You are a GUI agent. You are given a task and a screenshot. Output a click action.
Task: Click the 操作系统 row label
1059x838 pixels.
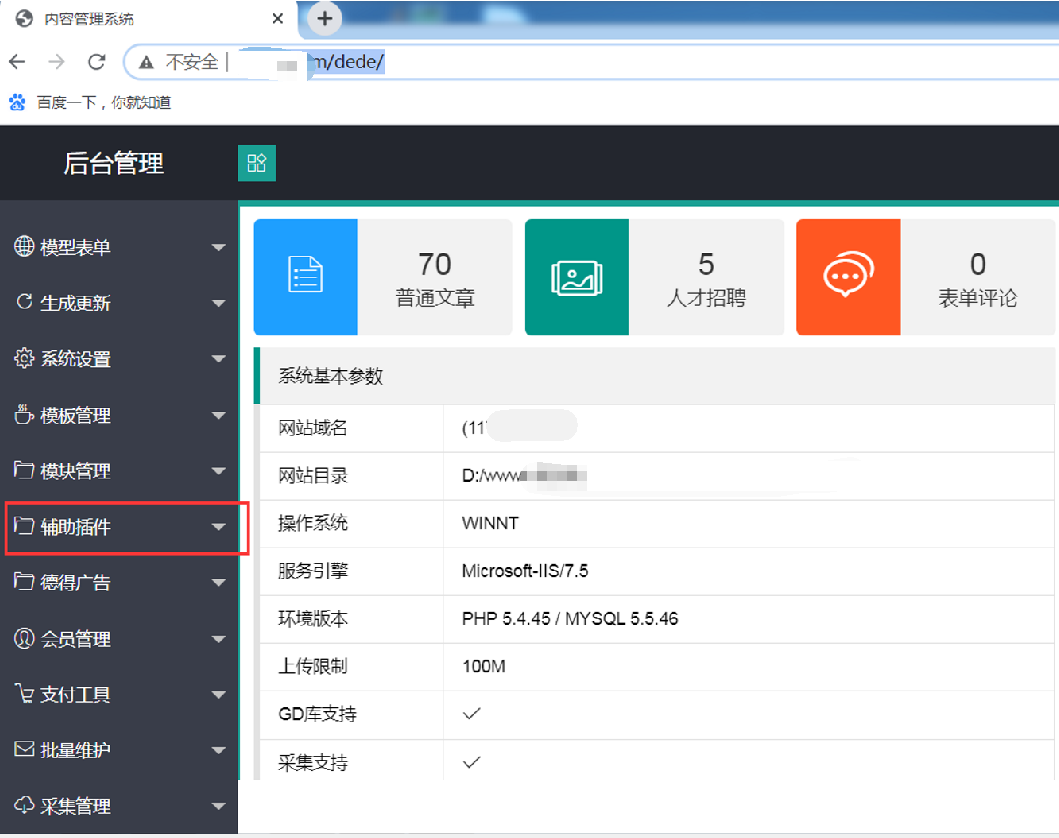coord(313,523)
